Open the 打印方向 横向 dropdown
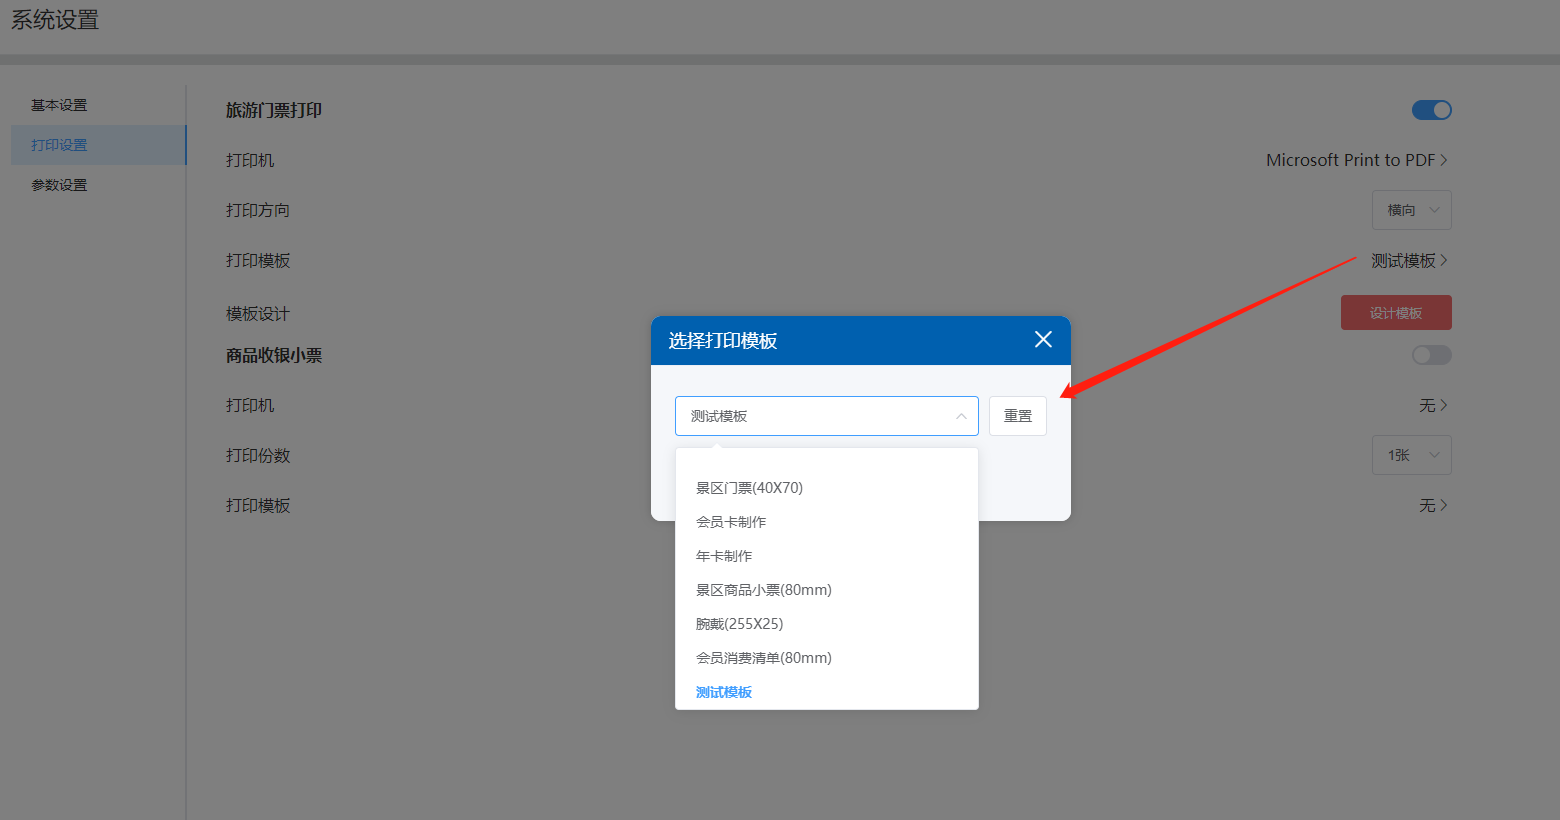The width and height of the screenshot is (1560, 820). point(1411,210)
